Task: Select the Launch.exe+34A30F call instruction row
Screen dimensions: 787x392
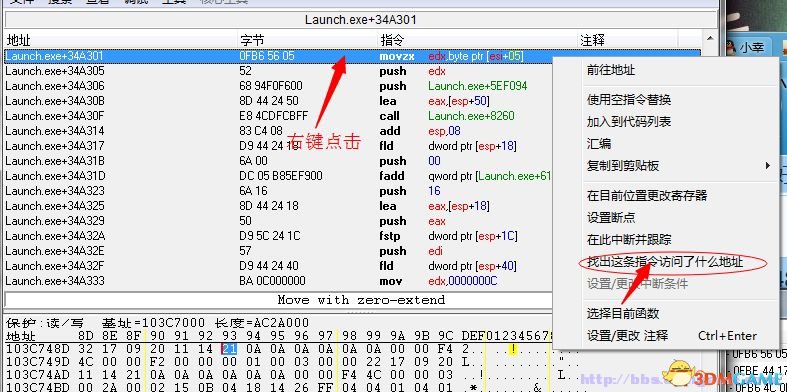Action: (279, 116)
